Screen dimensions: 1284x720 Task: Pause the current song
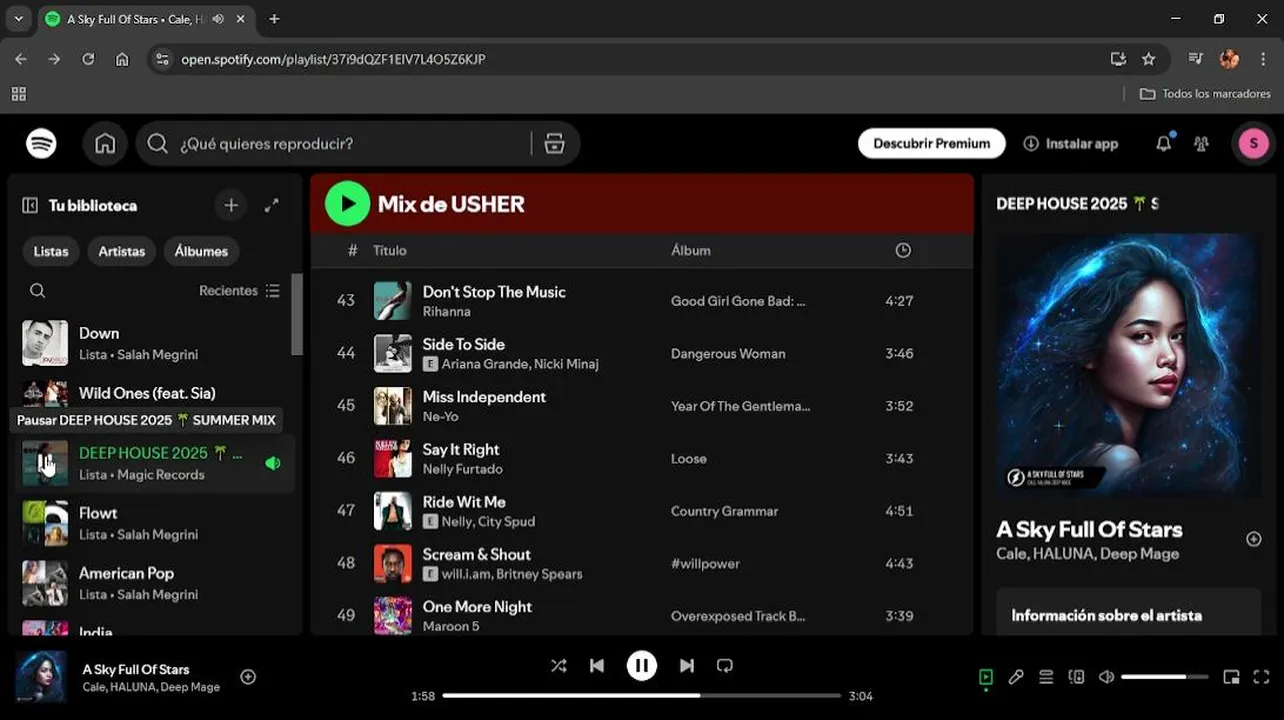point(642,666)
